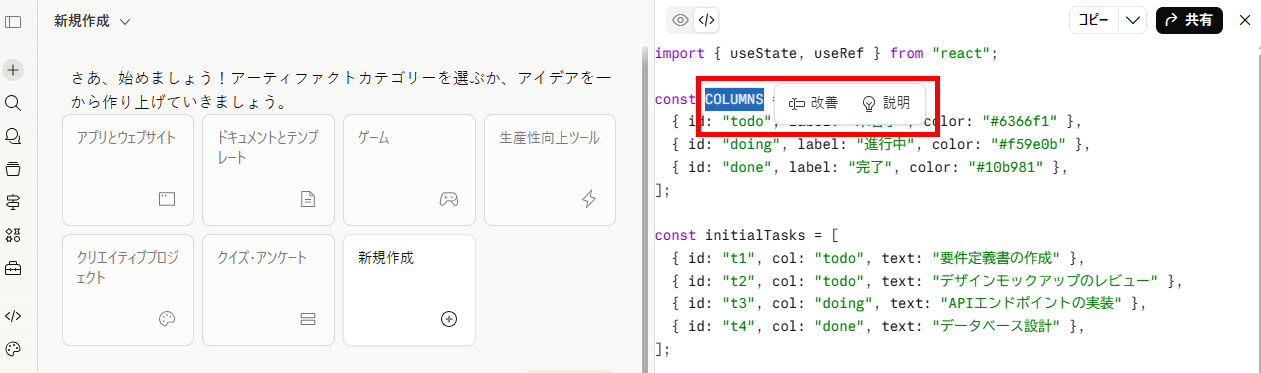
Task: Click the list icon on クイズ・アンケート card
Action: pyautogui.click(x=308, y=319)
